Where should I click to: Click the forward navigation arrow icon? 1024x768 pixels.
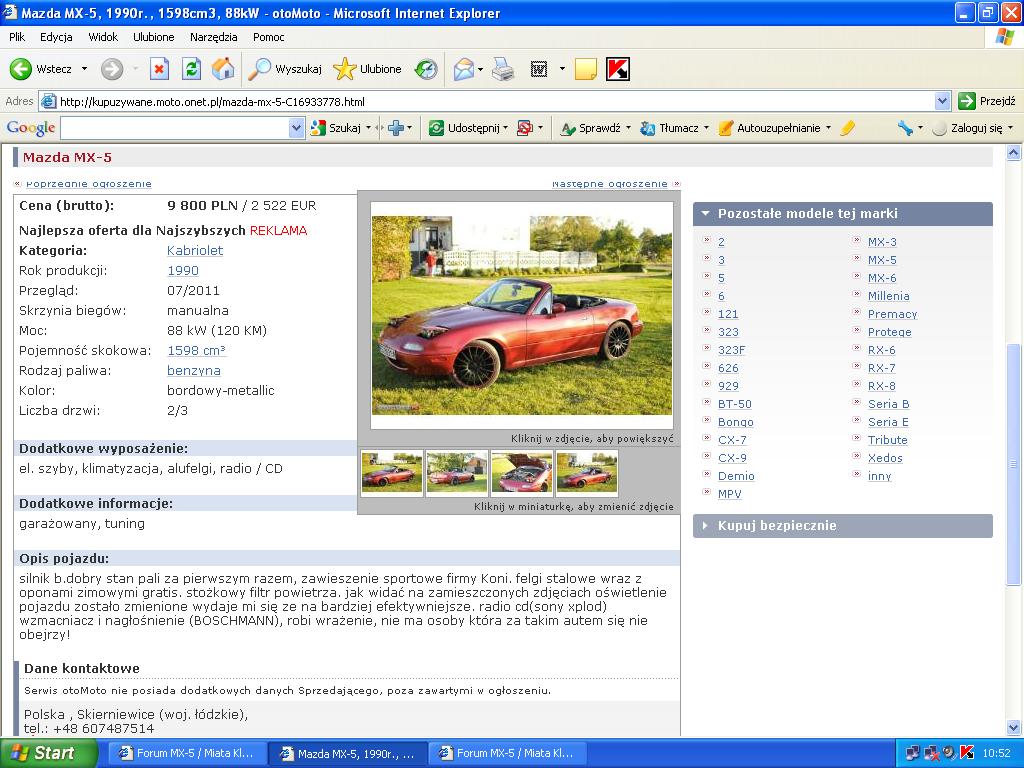tap(112, 69)
